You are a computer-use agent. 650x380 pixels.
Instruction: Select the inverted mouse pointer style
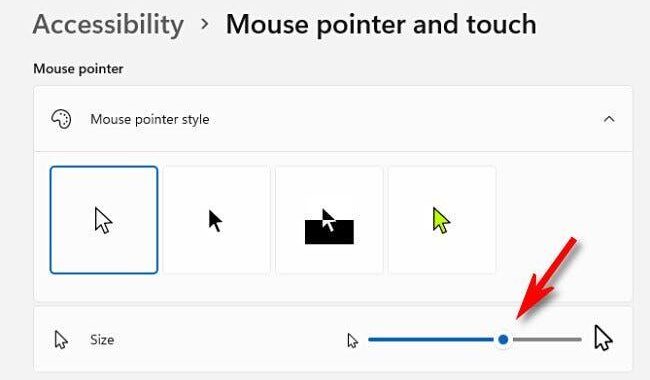(x=329, y=220)
